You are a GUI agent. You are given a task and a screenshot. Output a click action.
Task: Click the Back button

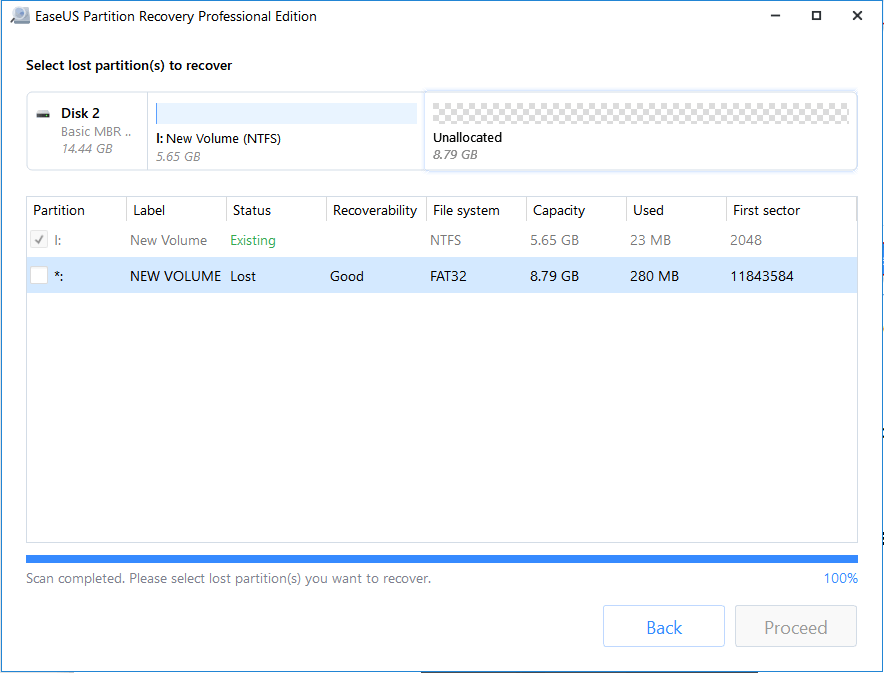(663, 626)
